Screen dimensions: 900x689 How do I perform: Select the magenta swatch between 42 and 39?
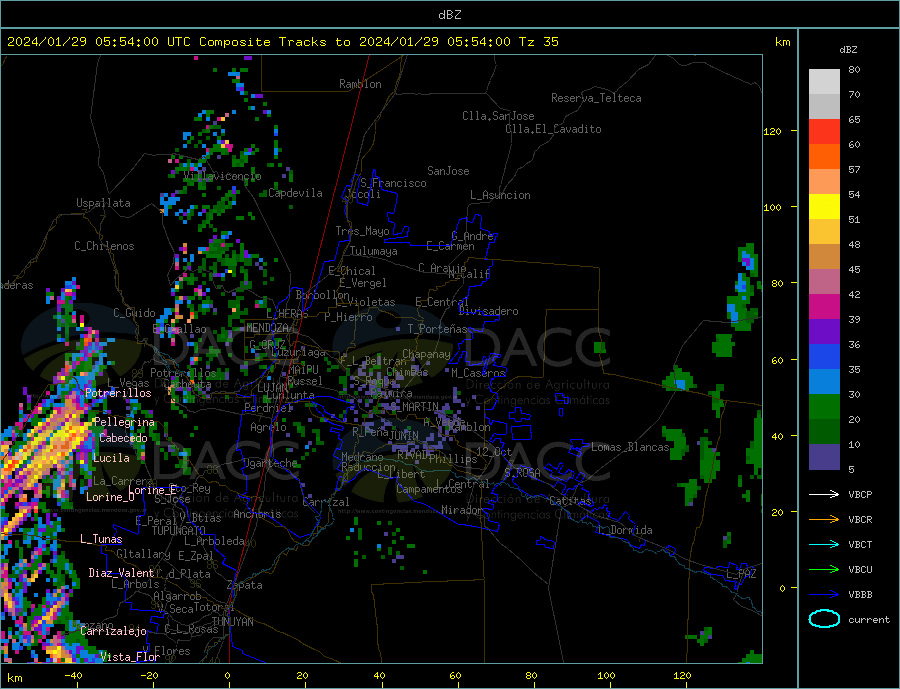pyautogui.click(x=824, y=307)
